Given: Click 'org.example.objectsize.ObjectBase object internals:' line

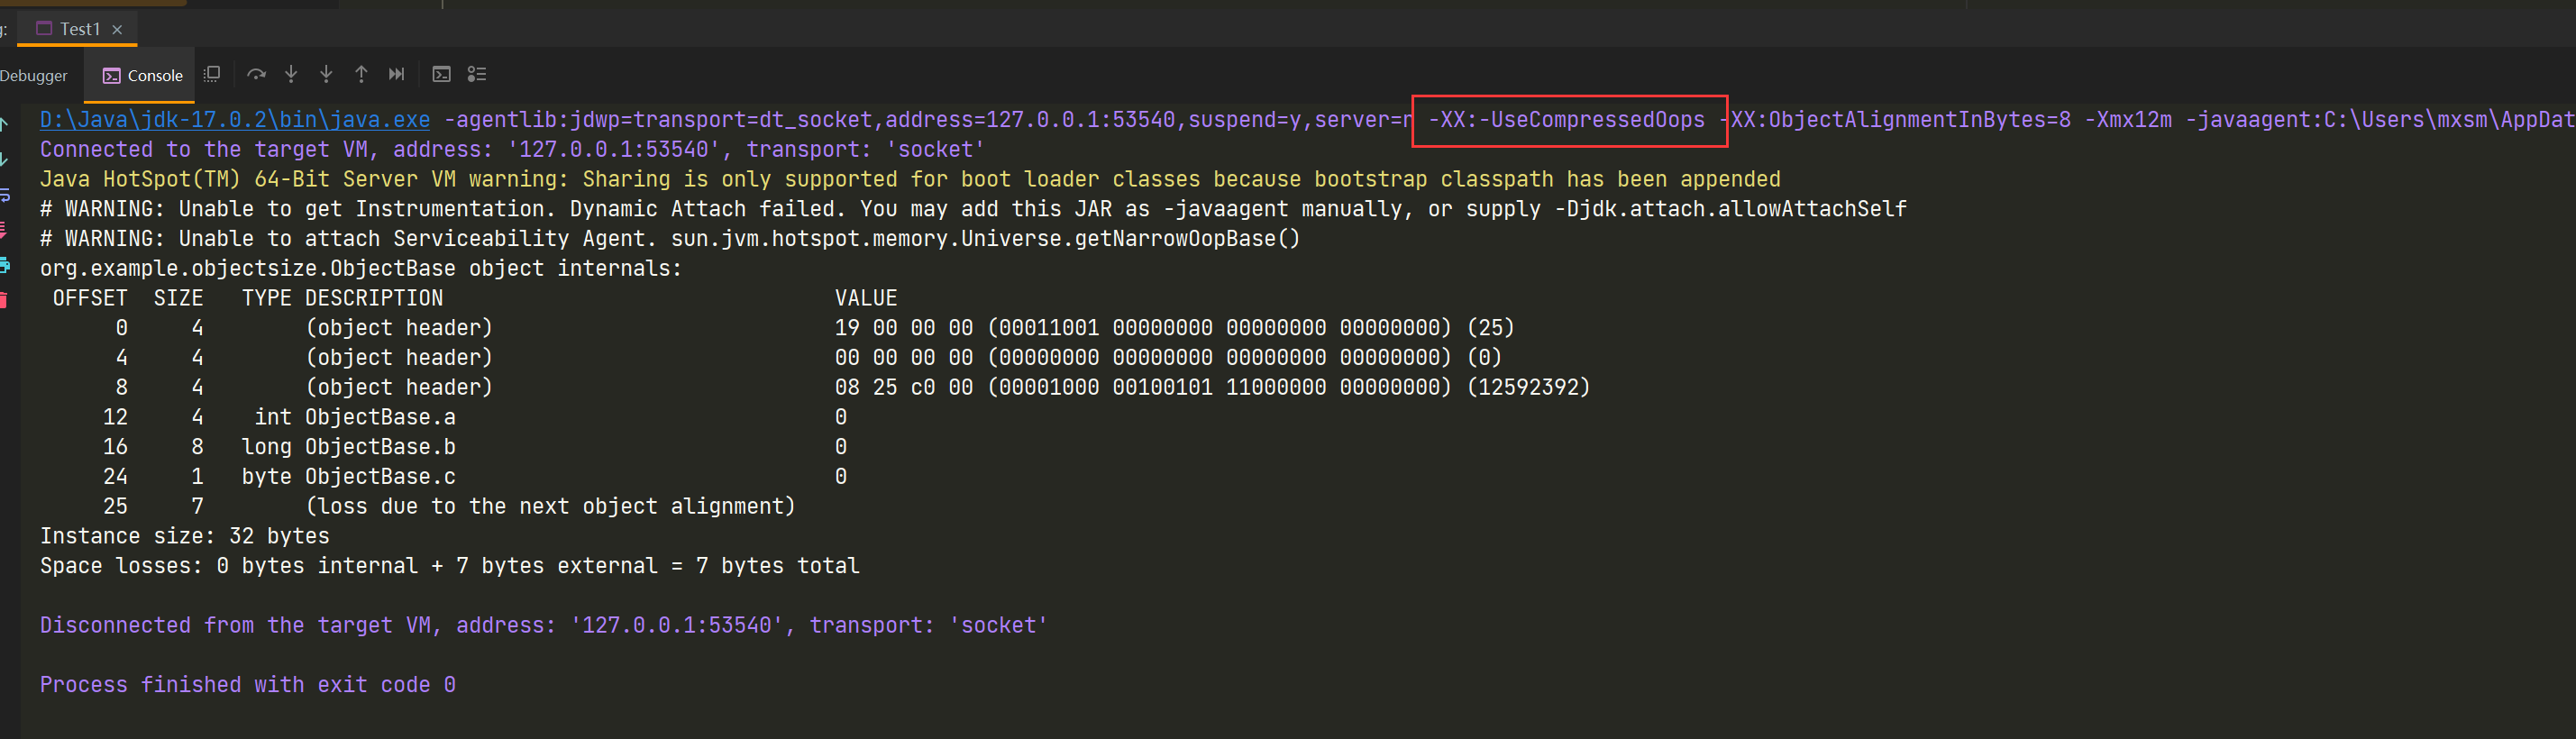Looking at the screenshot, I should 361,269.
